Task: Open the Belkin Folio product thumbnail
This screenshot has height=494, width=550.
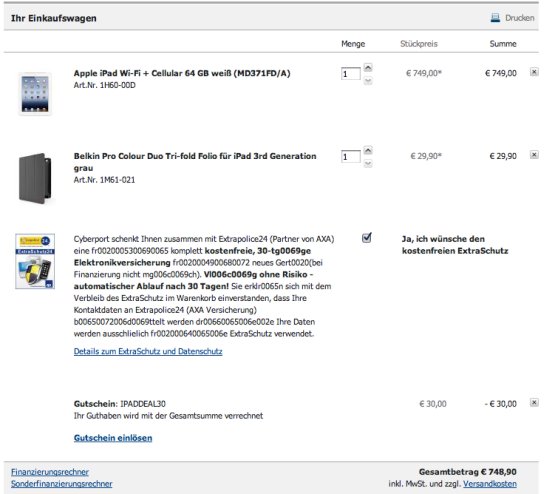Action: coord(35,178)
